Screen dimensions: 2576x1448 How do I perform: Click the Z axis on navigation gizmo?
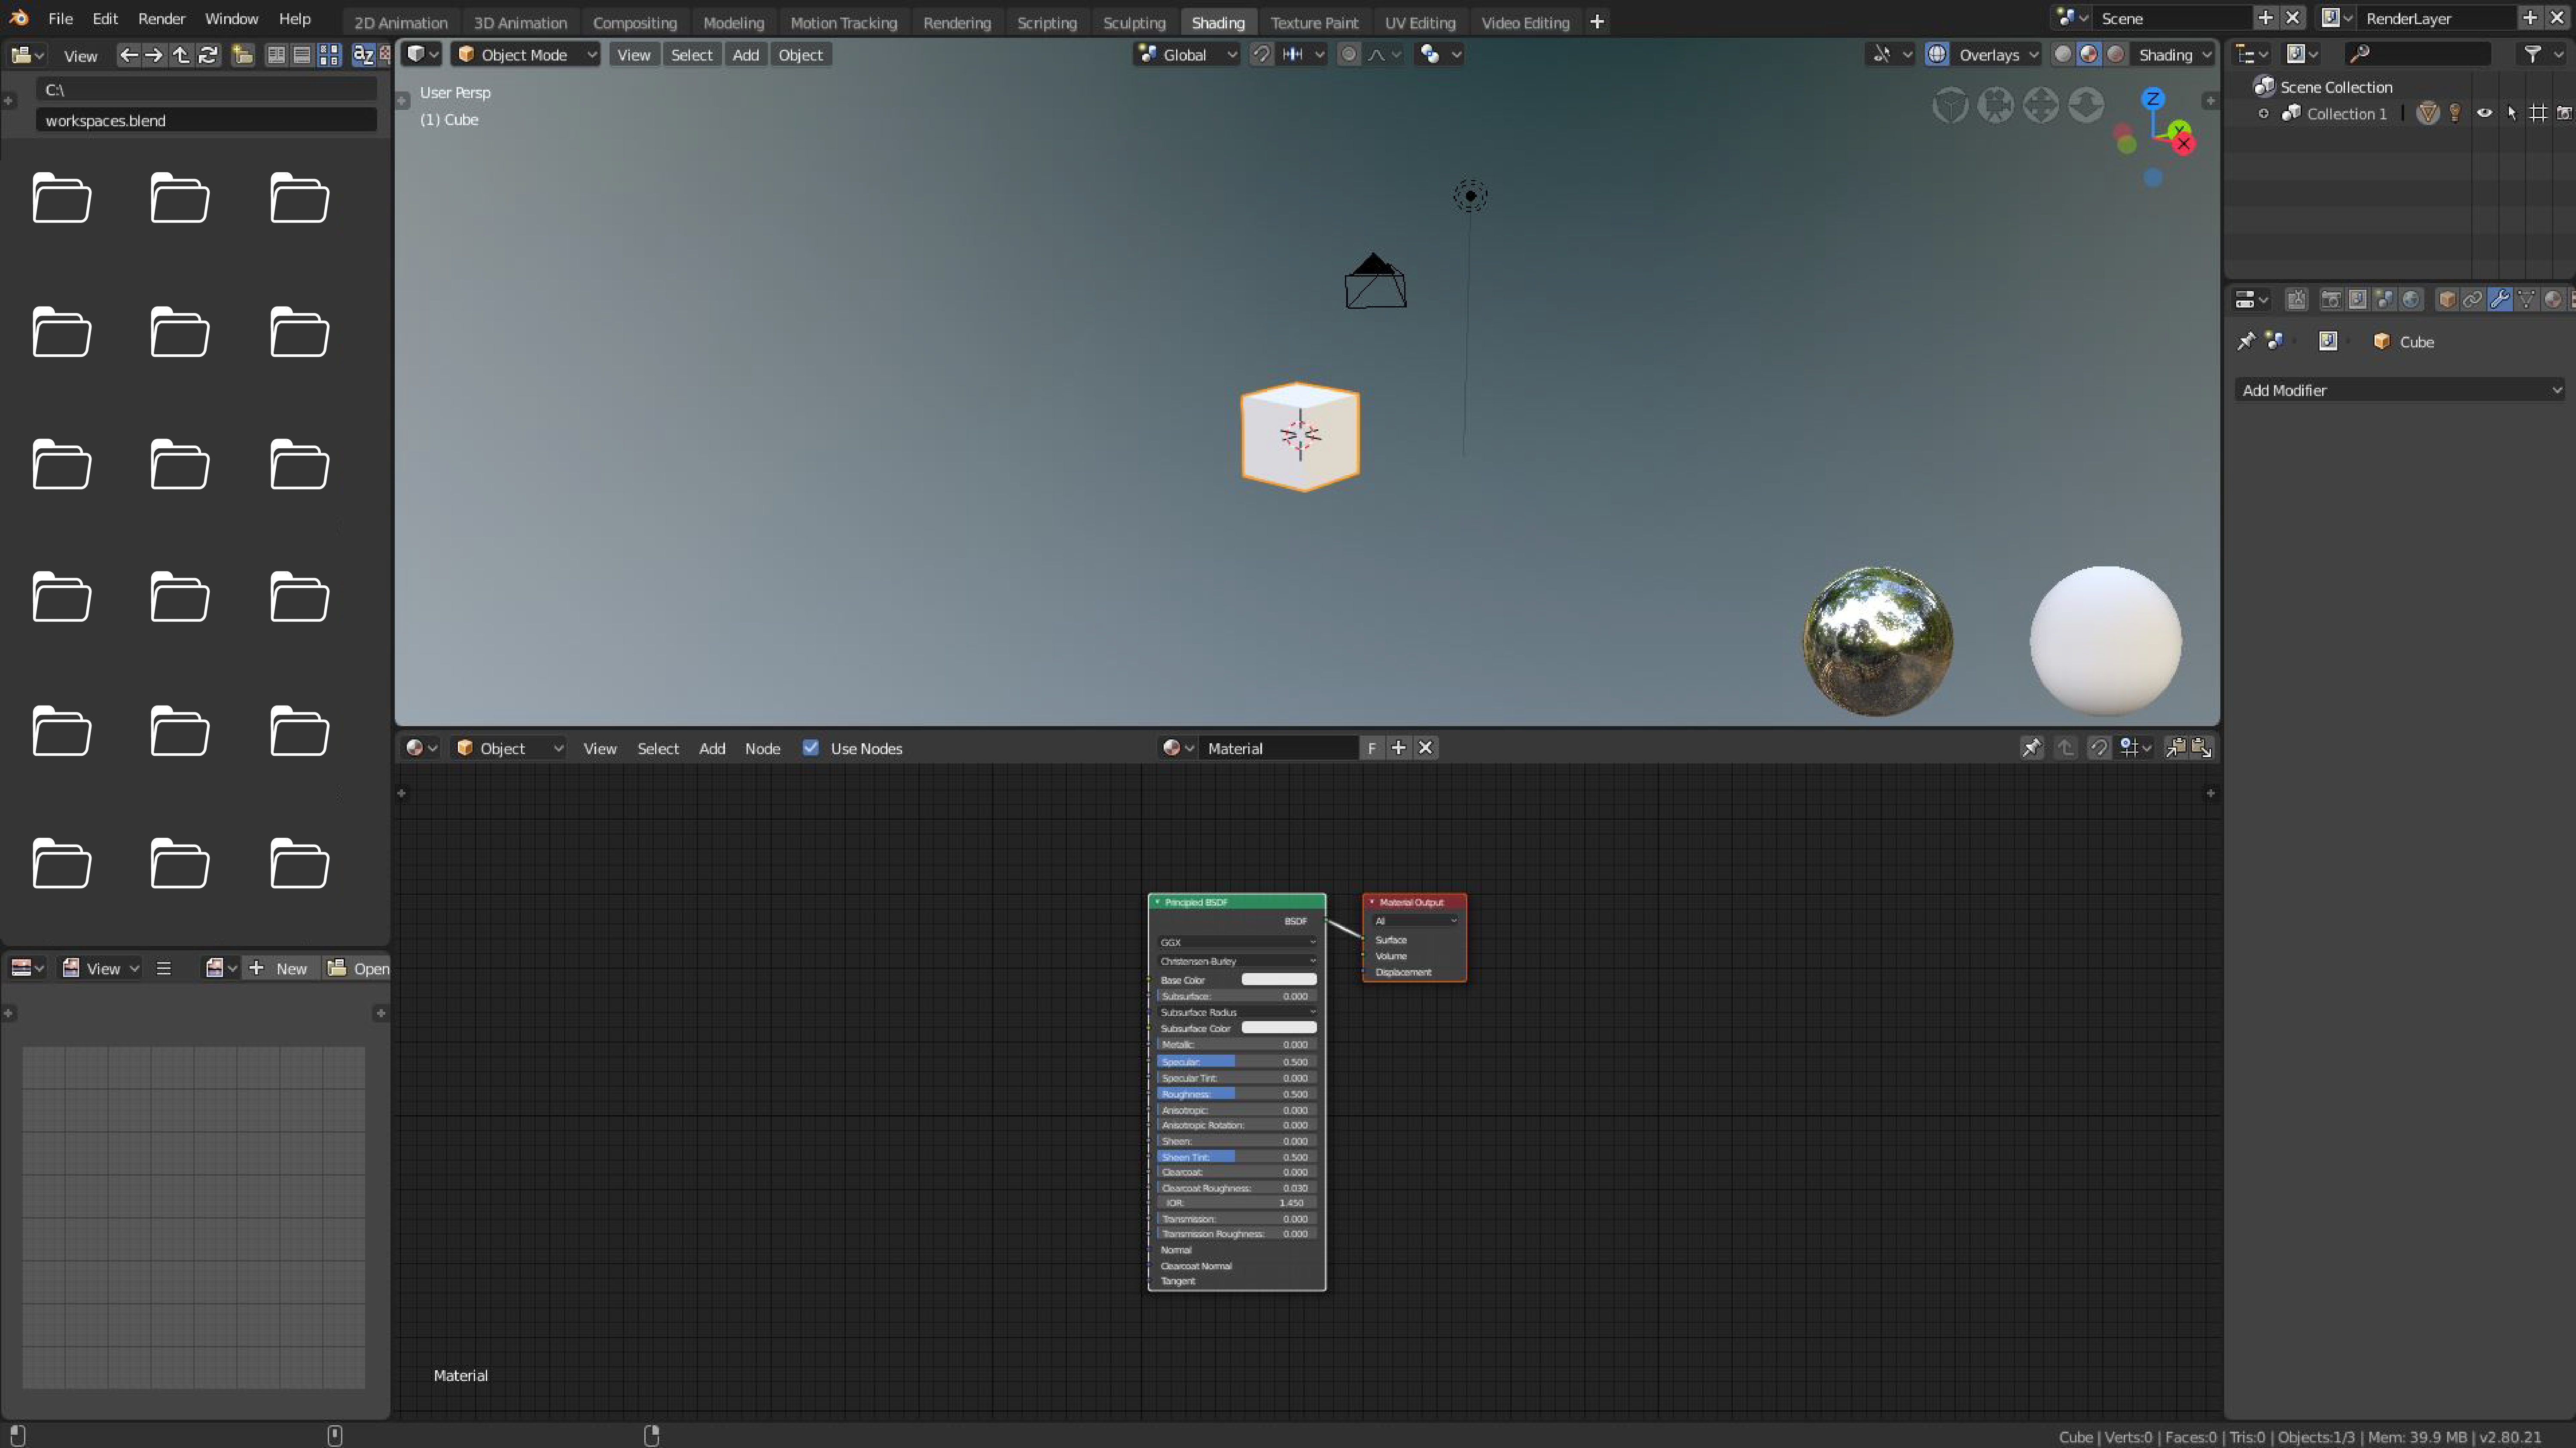2152,99
